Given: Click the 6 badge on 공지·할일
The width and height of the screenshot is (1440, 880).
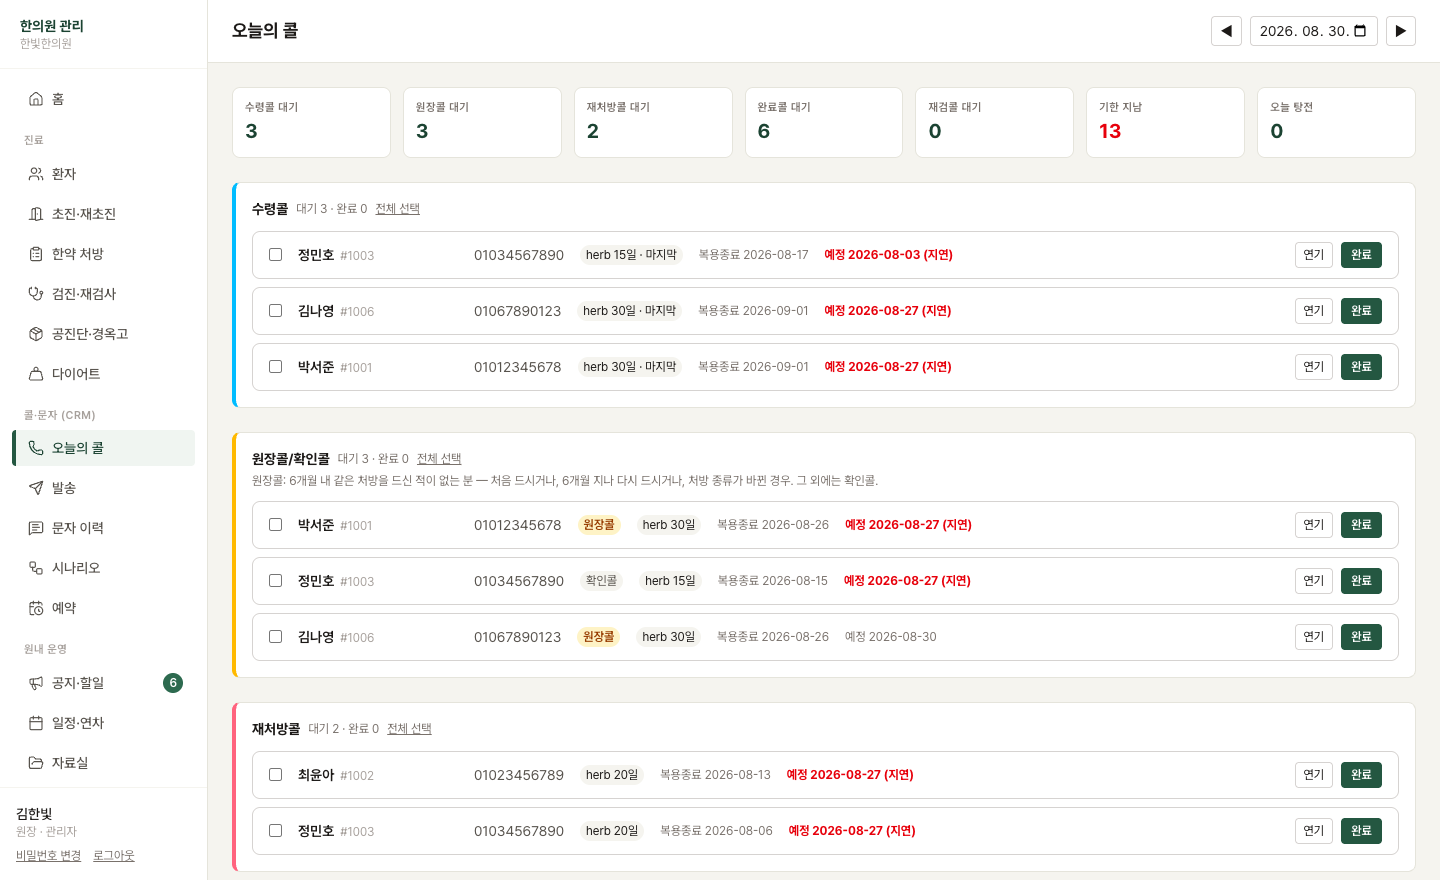Looking at the screenshot, I should (x=173, y=683).
